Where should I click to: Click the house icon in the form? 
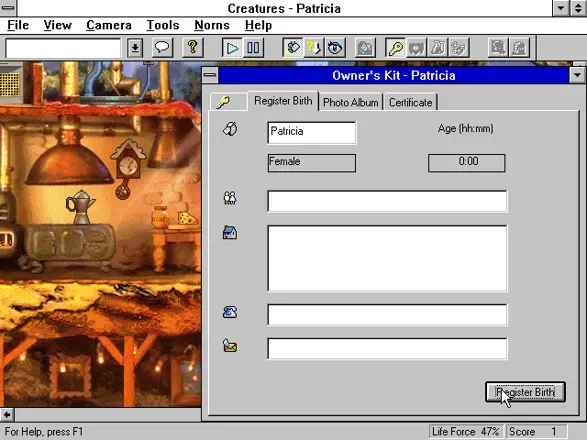click(230, 233)
